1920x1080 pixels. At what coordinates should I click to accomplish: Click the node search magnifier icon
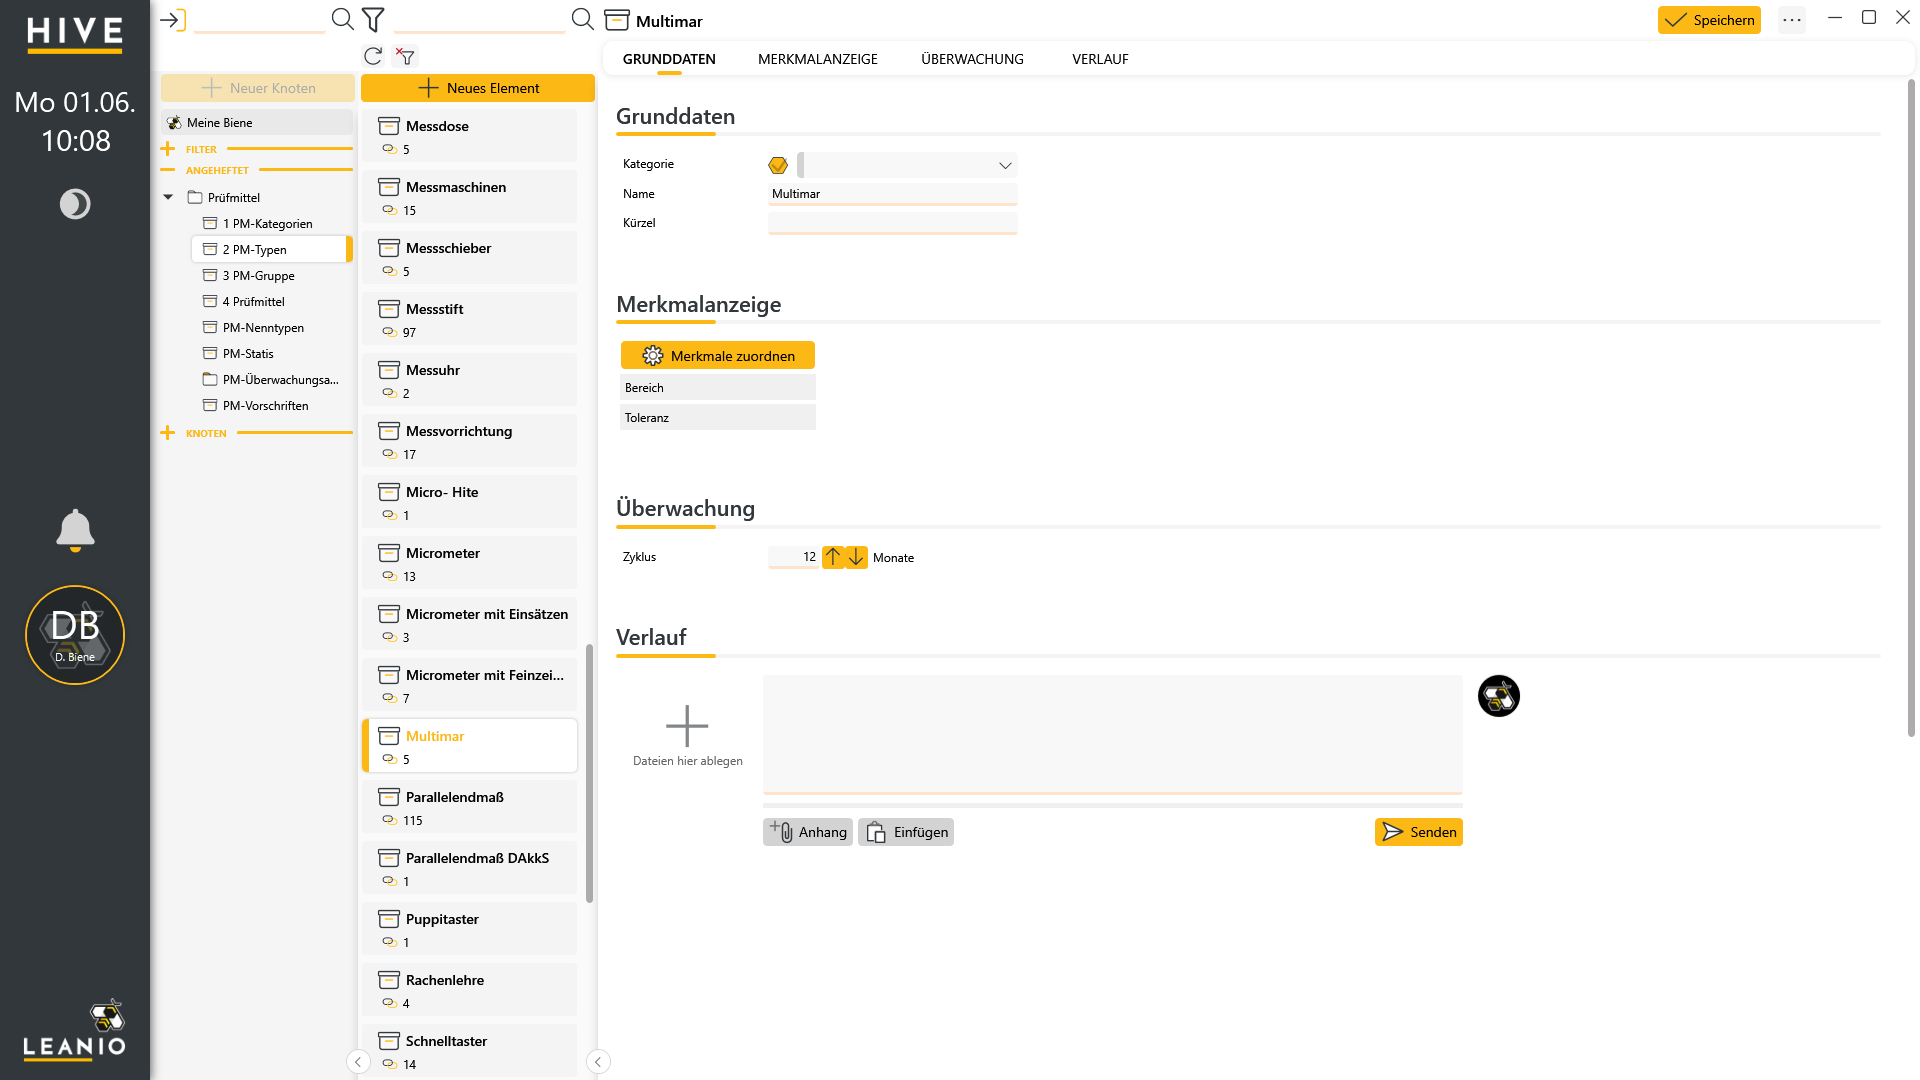[342, 19]
